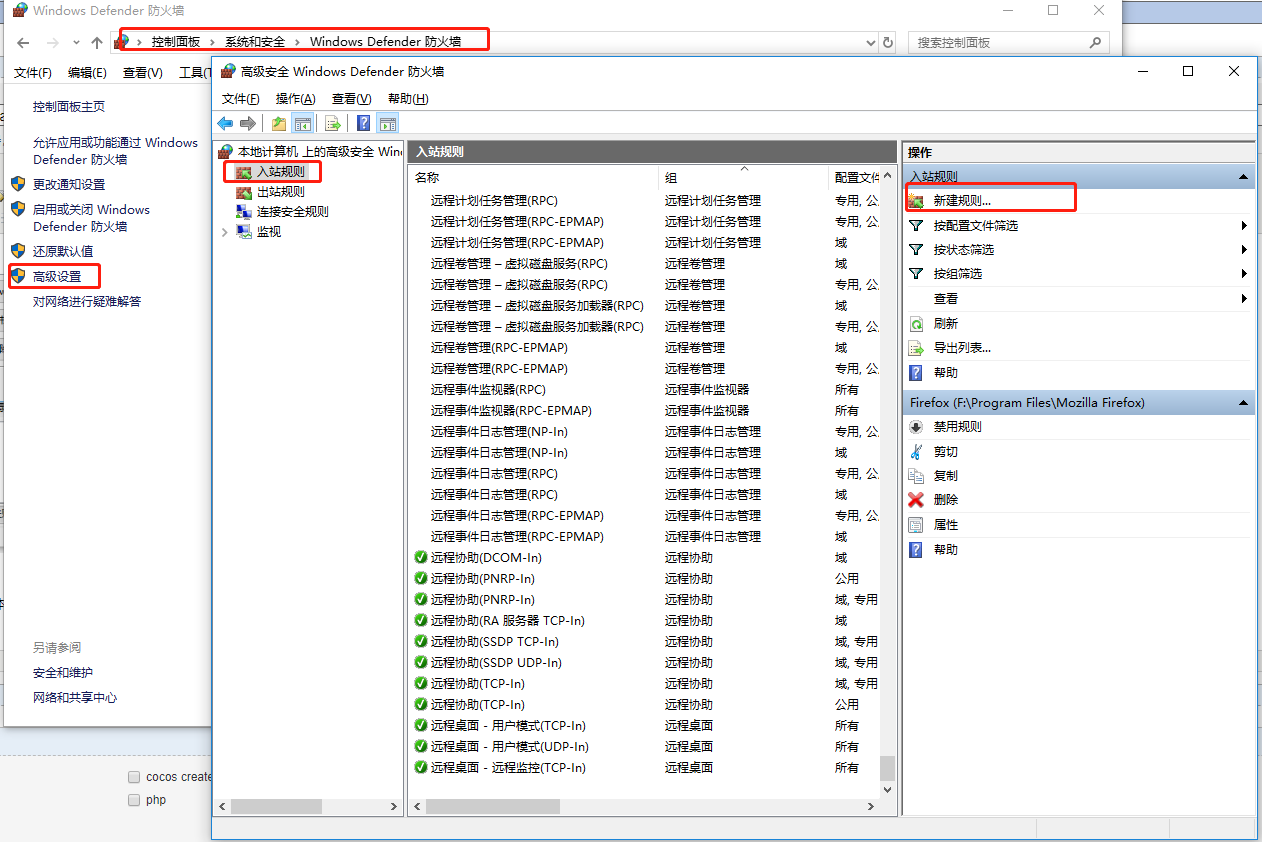This screenshot has height=842, width=1262.
Task: Click 对网络进行疑难解答 link
Action: (86, 302)
